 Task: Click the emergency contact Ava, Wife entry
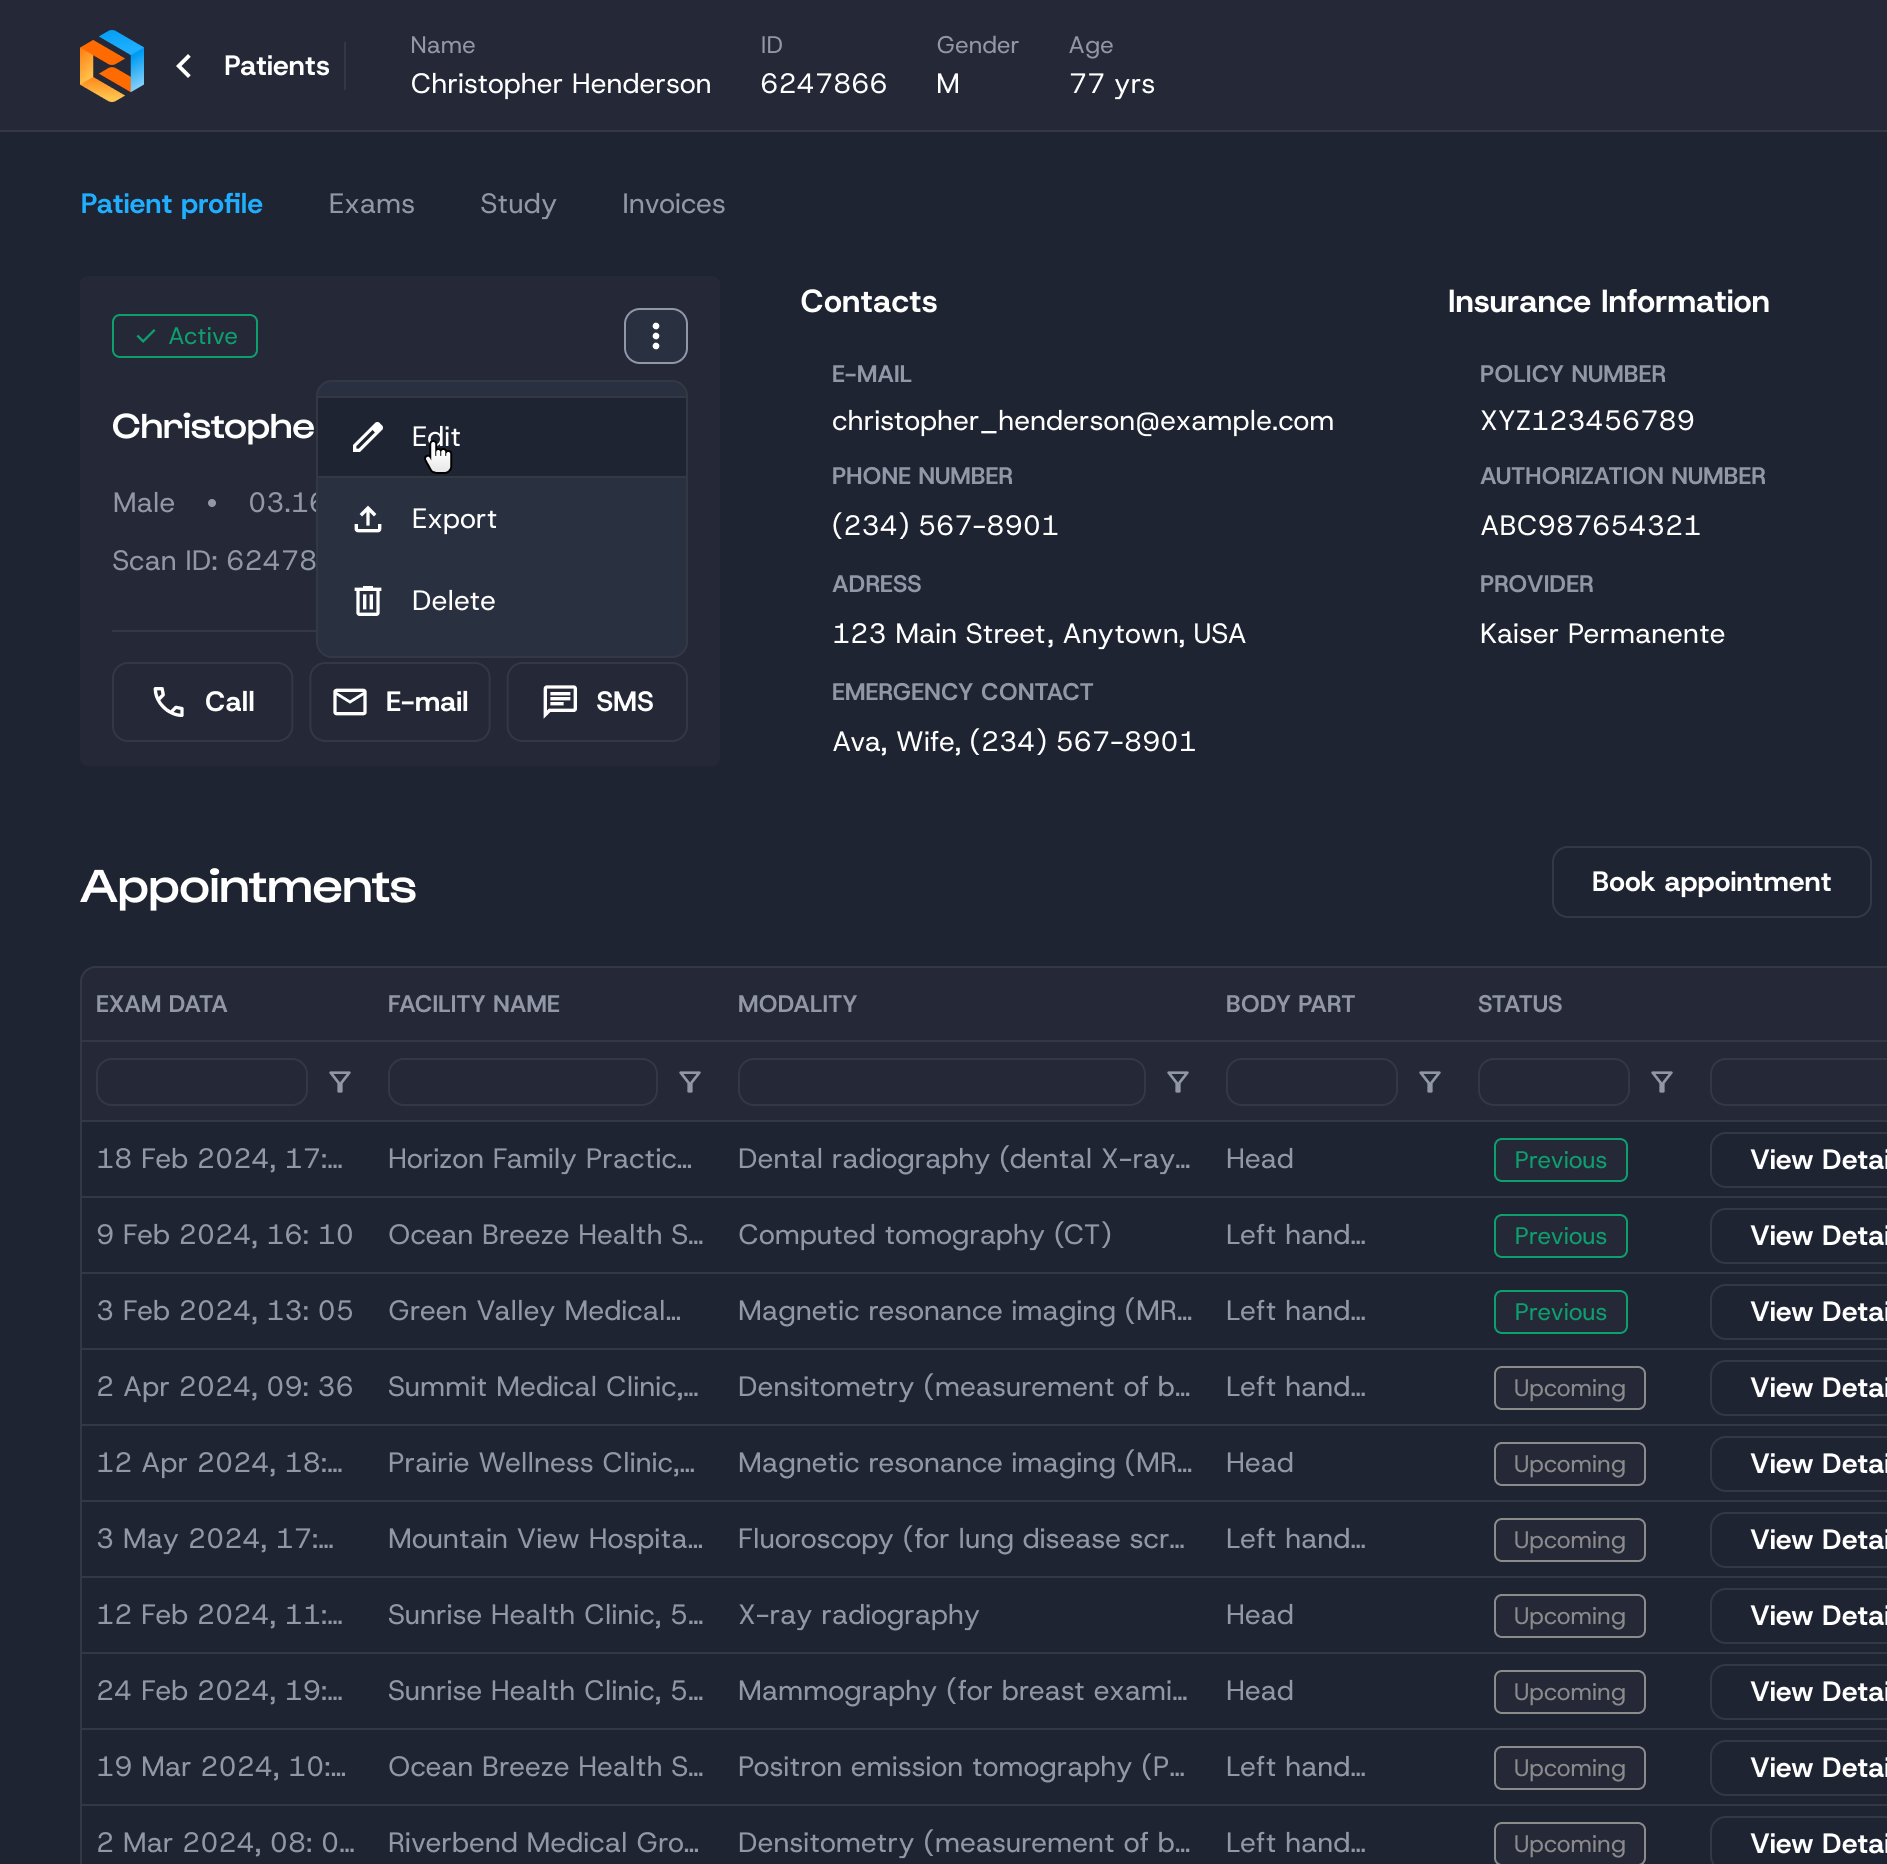click(x=1014, y=742)
